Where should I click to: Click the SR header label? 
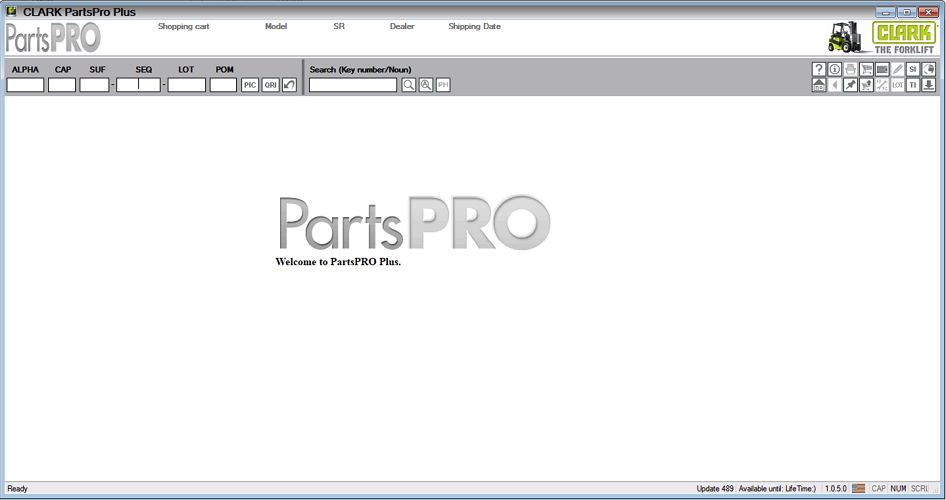pyautogui.click(x=339, y=27)
